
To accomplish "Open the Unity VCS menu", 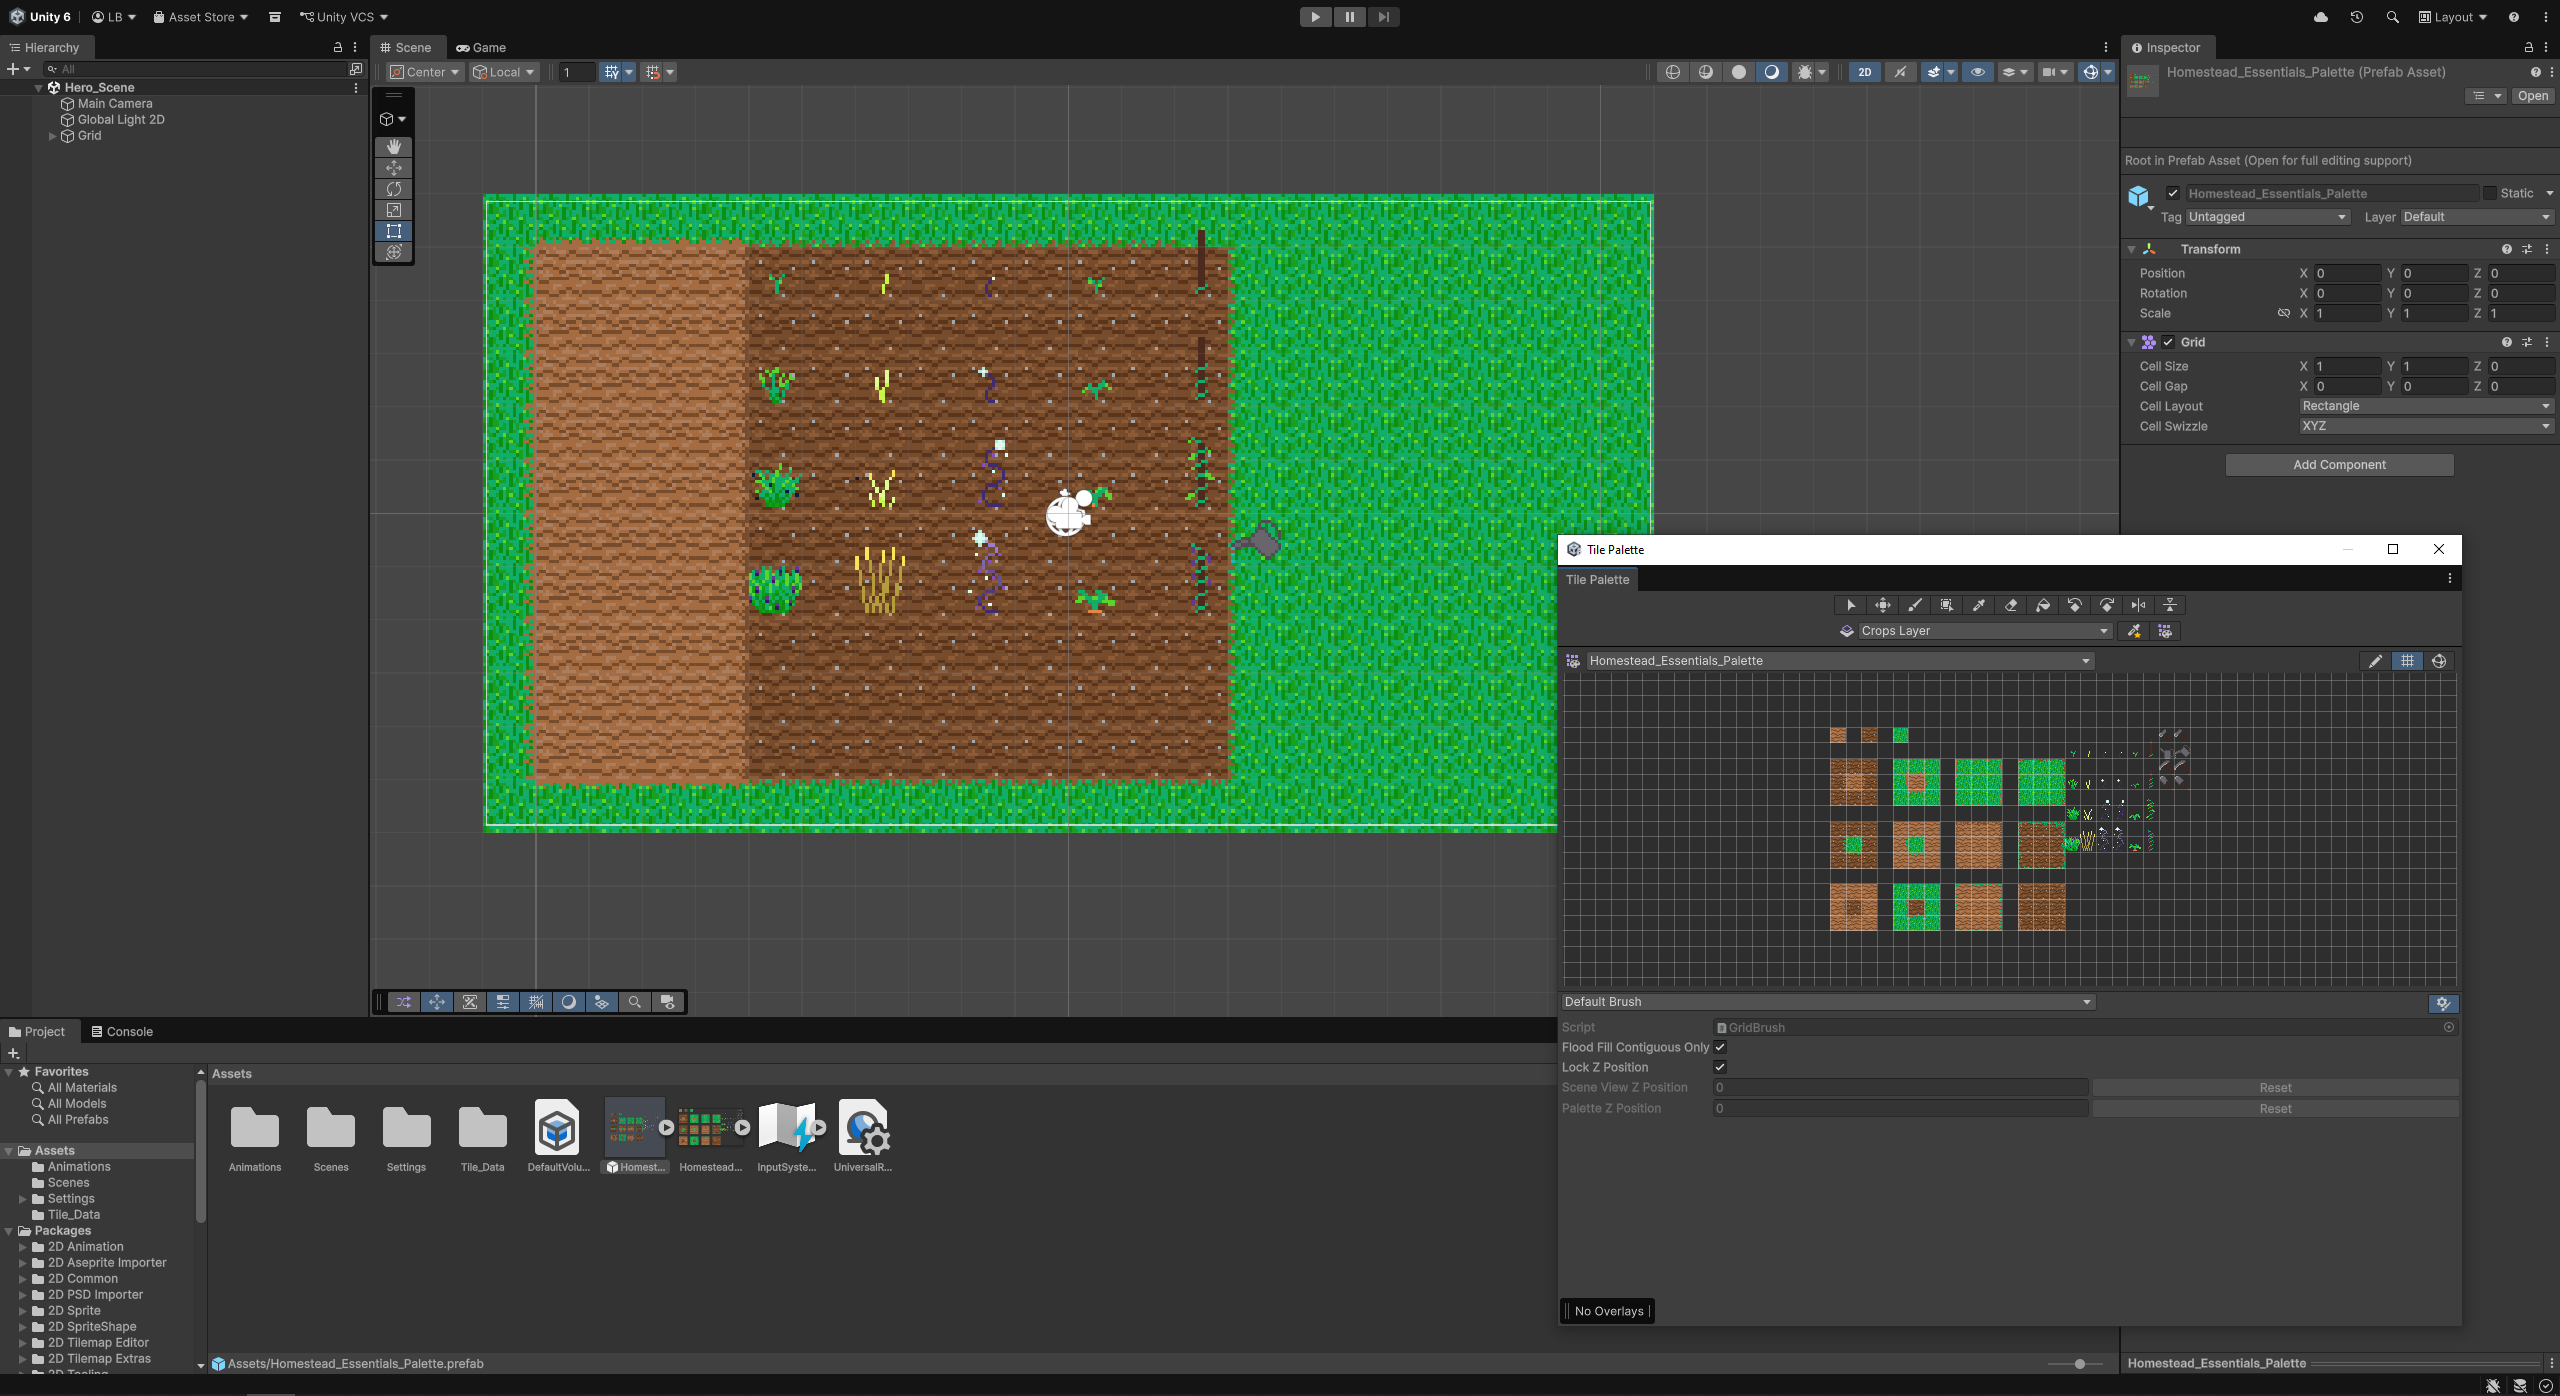I will click(344, 17).
